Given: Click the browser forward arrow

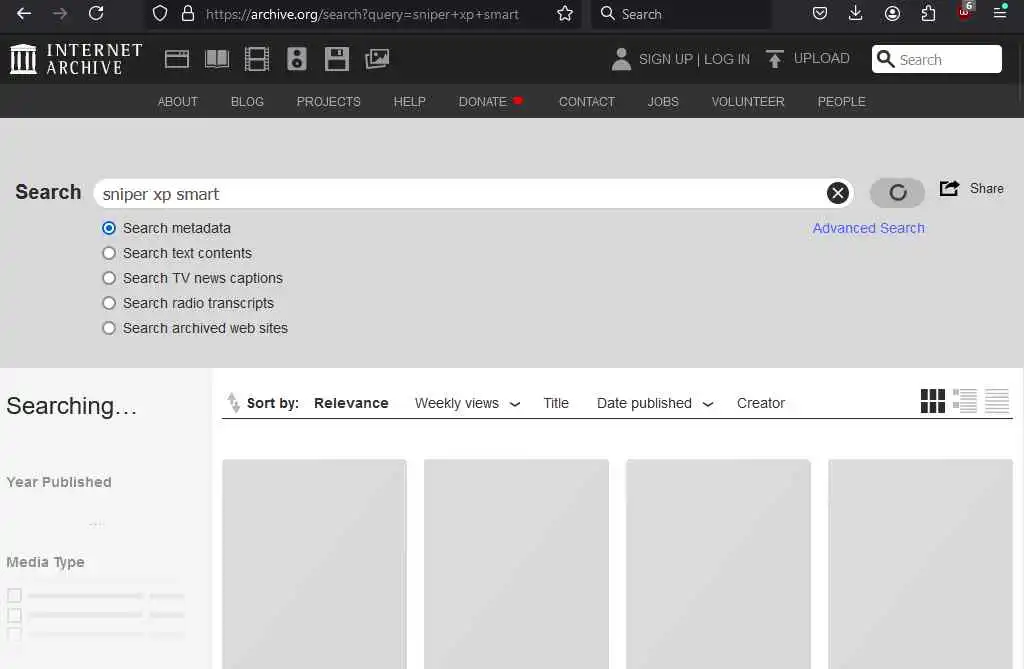Looking at the screenshot, I should pyautogui.click(x=59, y=13).
